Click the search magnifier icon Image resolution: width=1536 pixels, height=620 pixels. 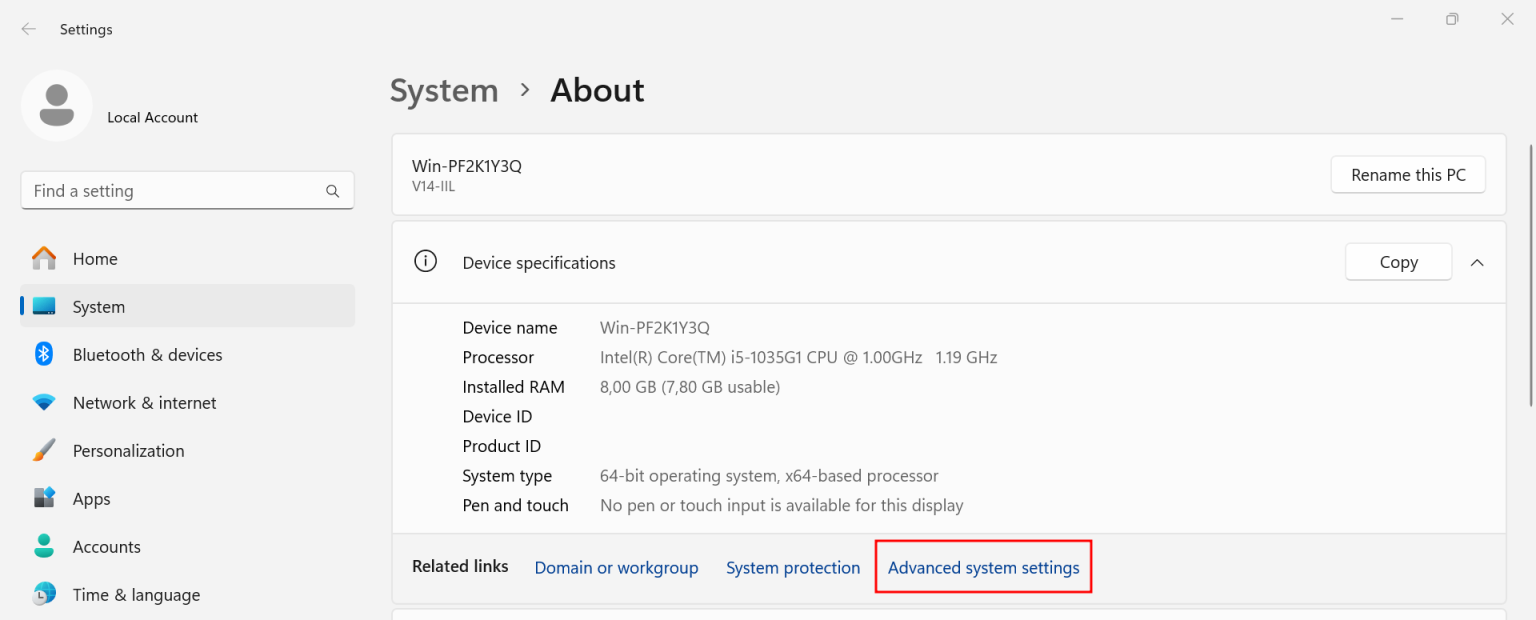click(x=332, y=191)
